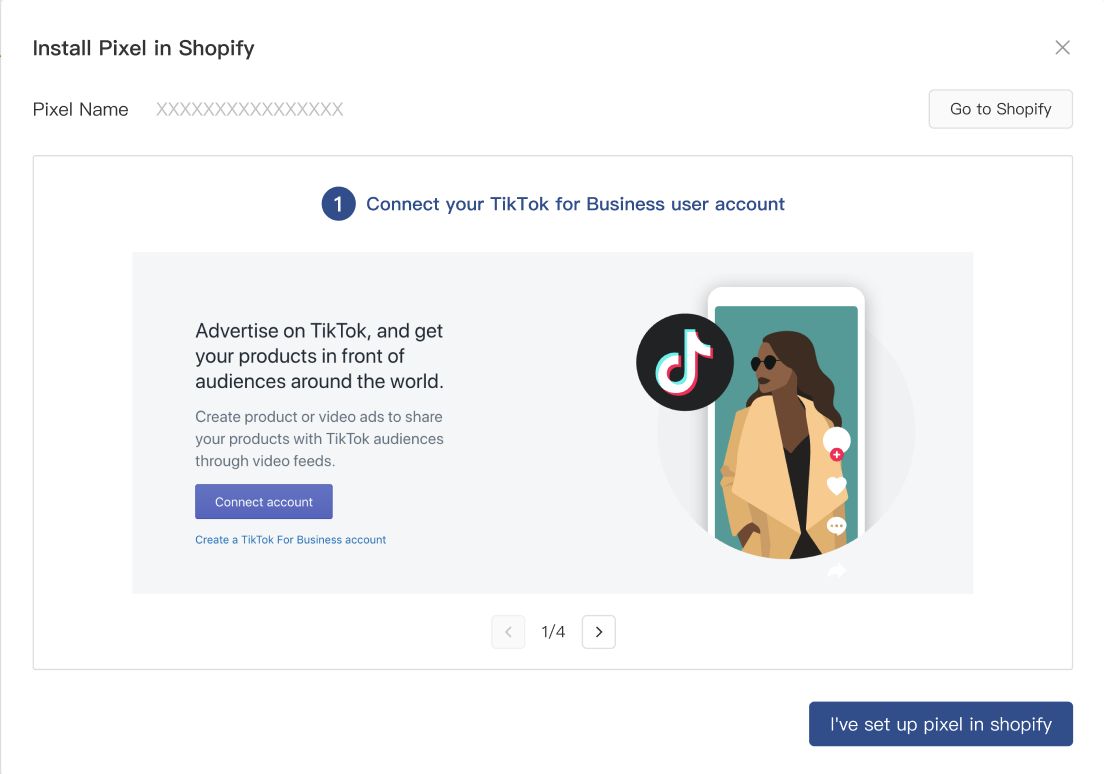Close the Install Pixel dialog via X icon
Image resolution: width=1104 pixels, height=774 pixels.
click(x=1062, y=47)
